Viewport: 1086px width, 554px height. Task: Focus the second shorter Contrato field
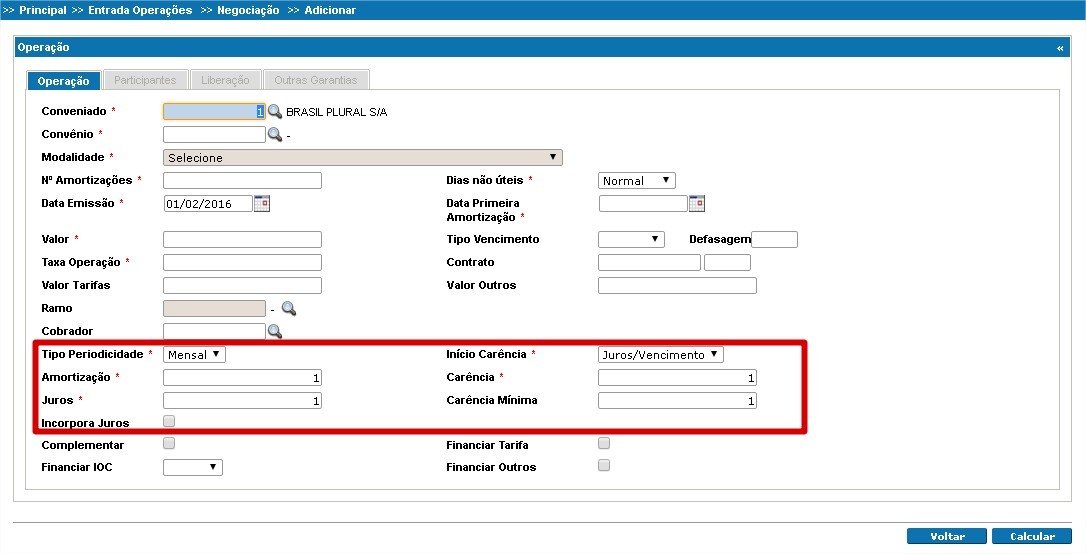tap(727, 262)
